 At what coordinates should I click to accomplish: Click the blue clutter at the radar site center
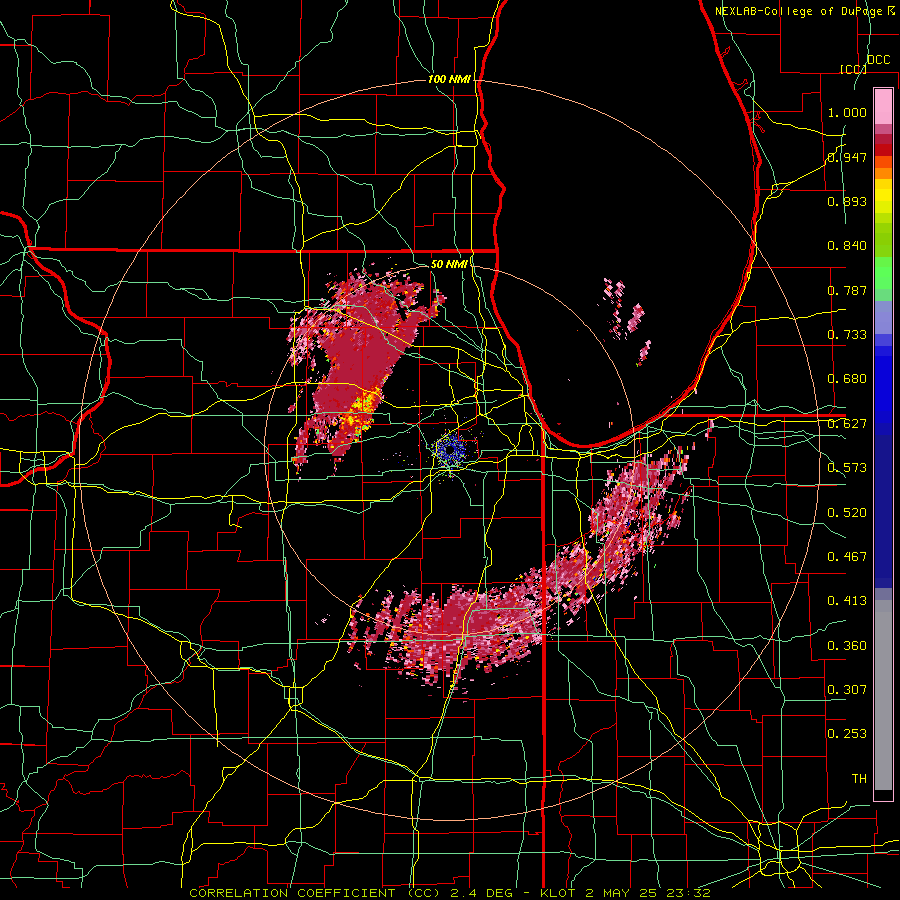(451, 449)
